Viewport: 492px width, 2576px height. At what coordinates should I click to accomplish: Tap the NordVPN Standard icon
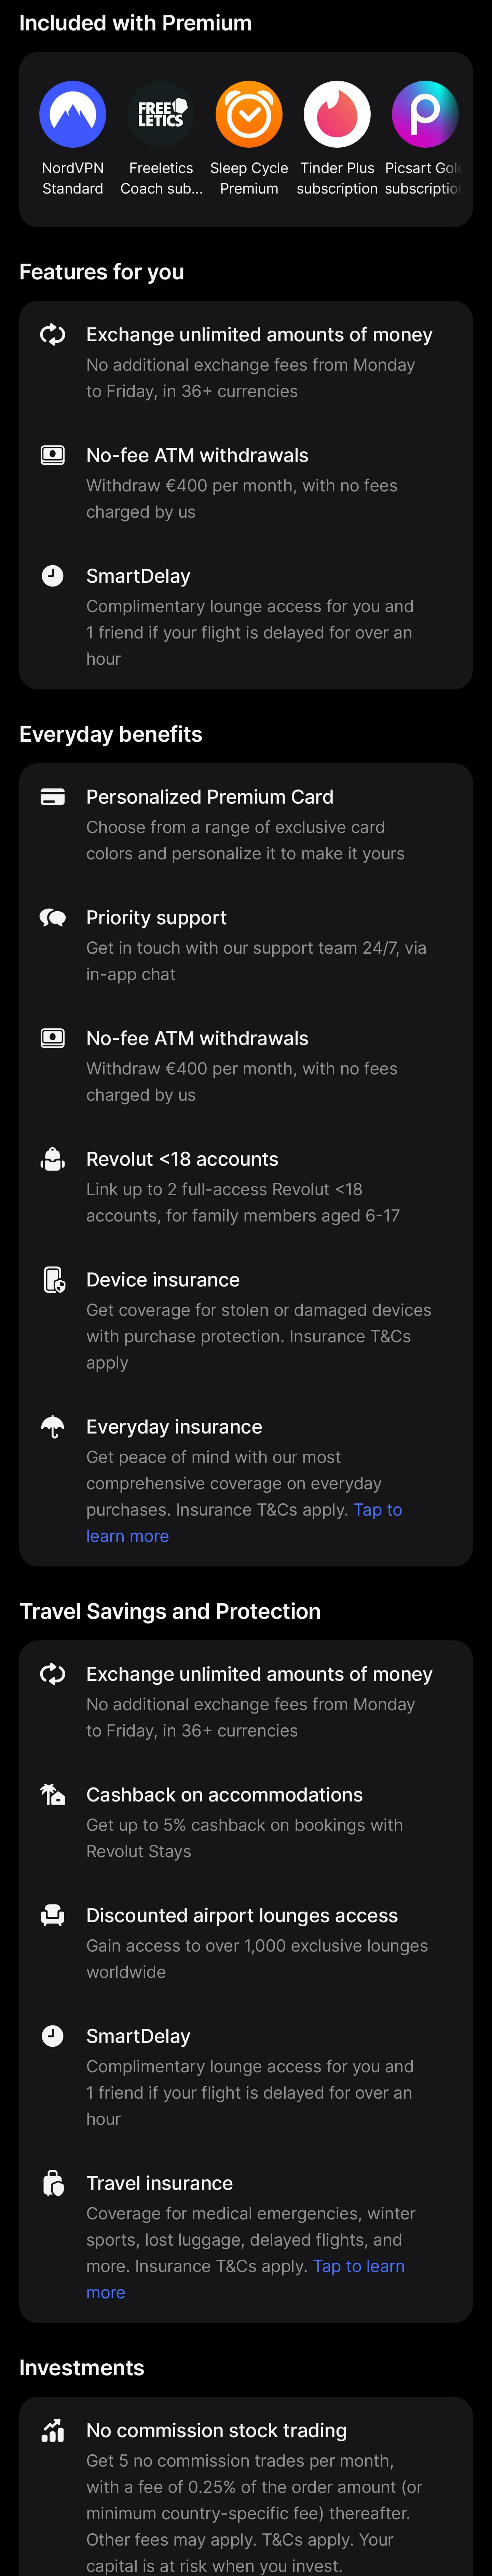73,114
